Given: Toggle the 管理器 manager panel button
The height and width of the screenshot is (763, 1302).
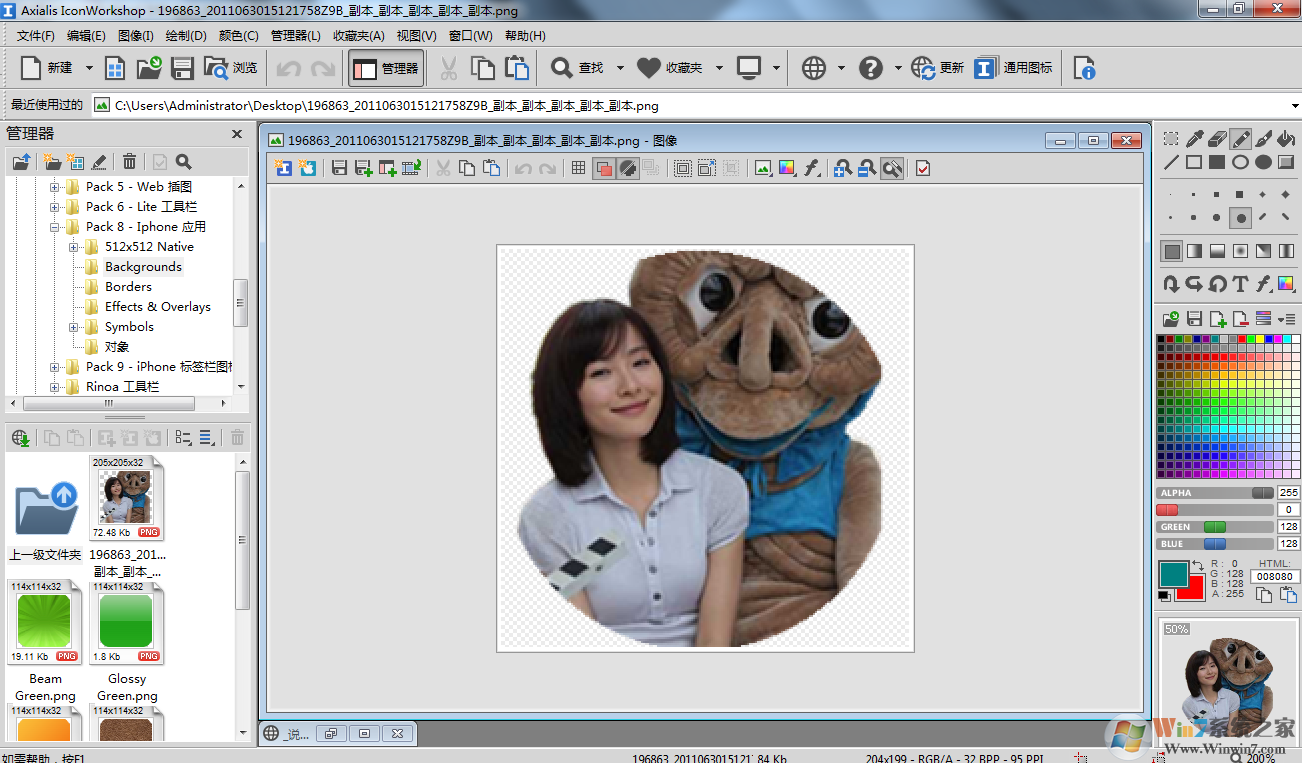Looking at the screenshot, I should point(387,68).
